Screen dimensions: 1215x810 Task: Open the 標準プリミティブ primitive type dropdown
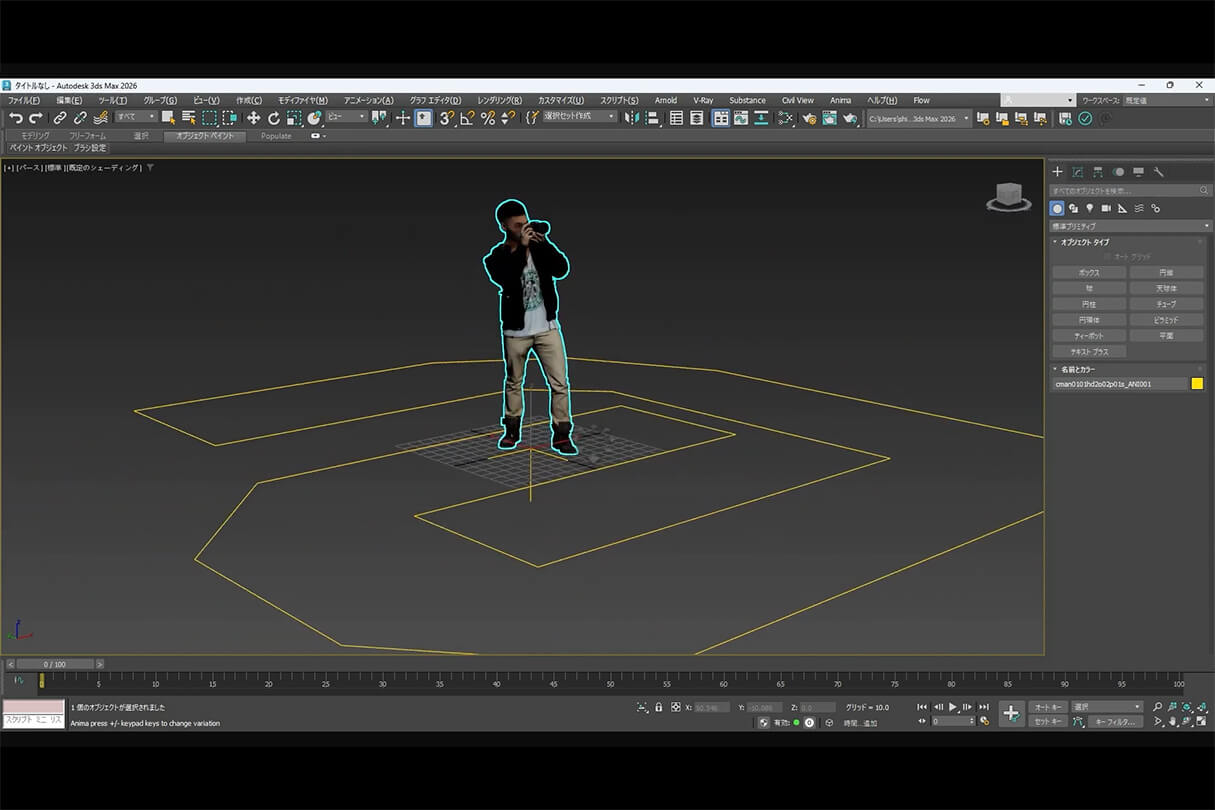[1129, 226]
